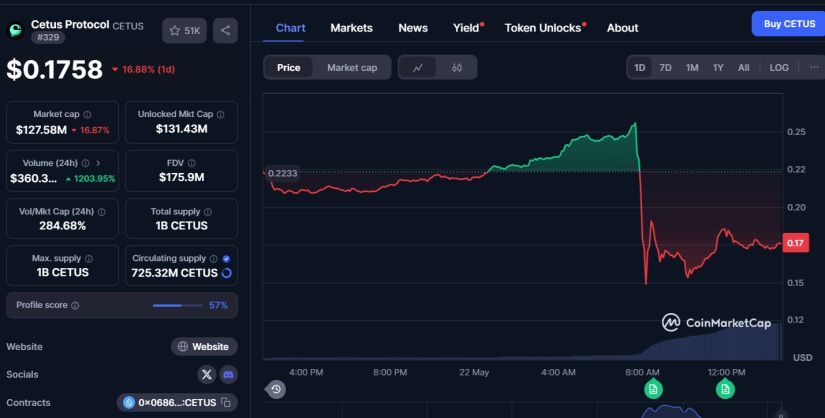
Task: Click the verified circulating supply badge
Action: pyautogui.click(x=226, y=258)
